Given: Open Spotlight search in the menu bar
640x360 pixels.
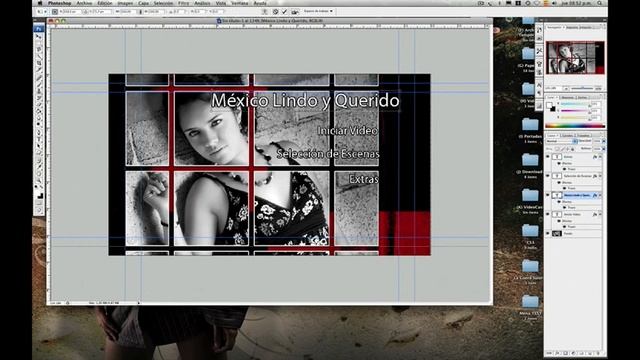Looking at the screenshot, I should (x=600, y=3).
